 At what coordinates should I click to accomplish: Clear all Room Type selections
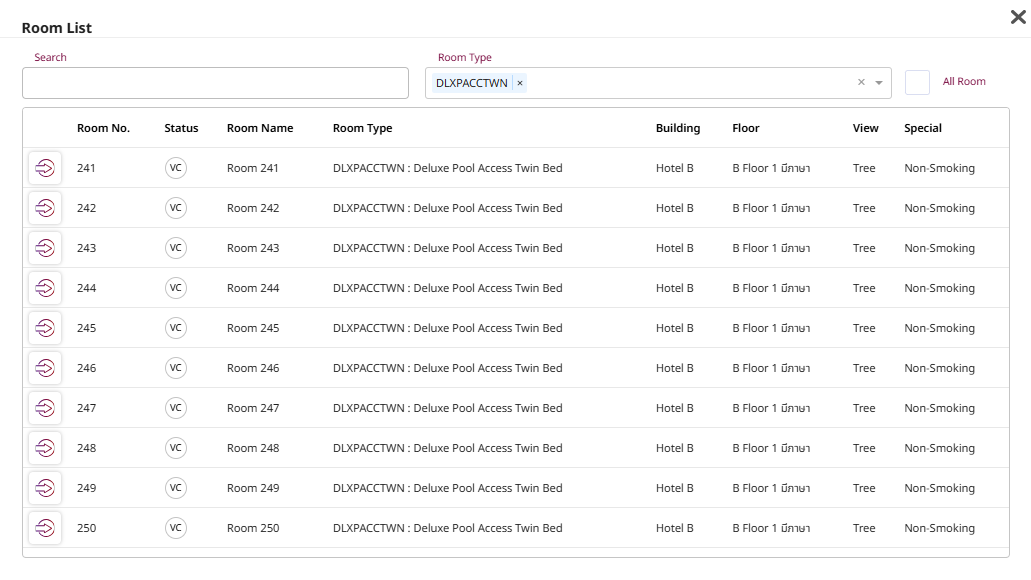pos(861,83)
